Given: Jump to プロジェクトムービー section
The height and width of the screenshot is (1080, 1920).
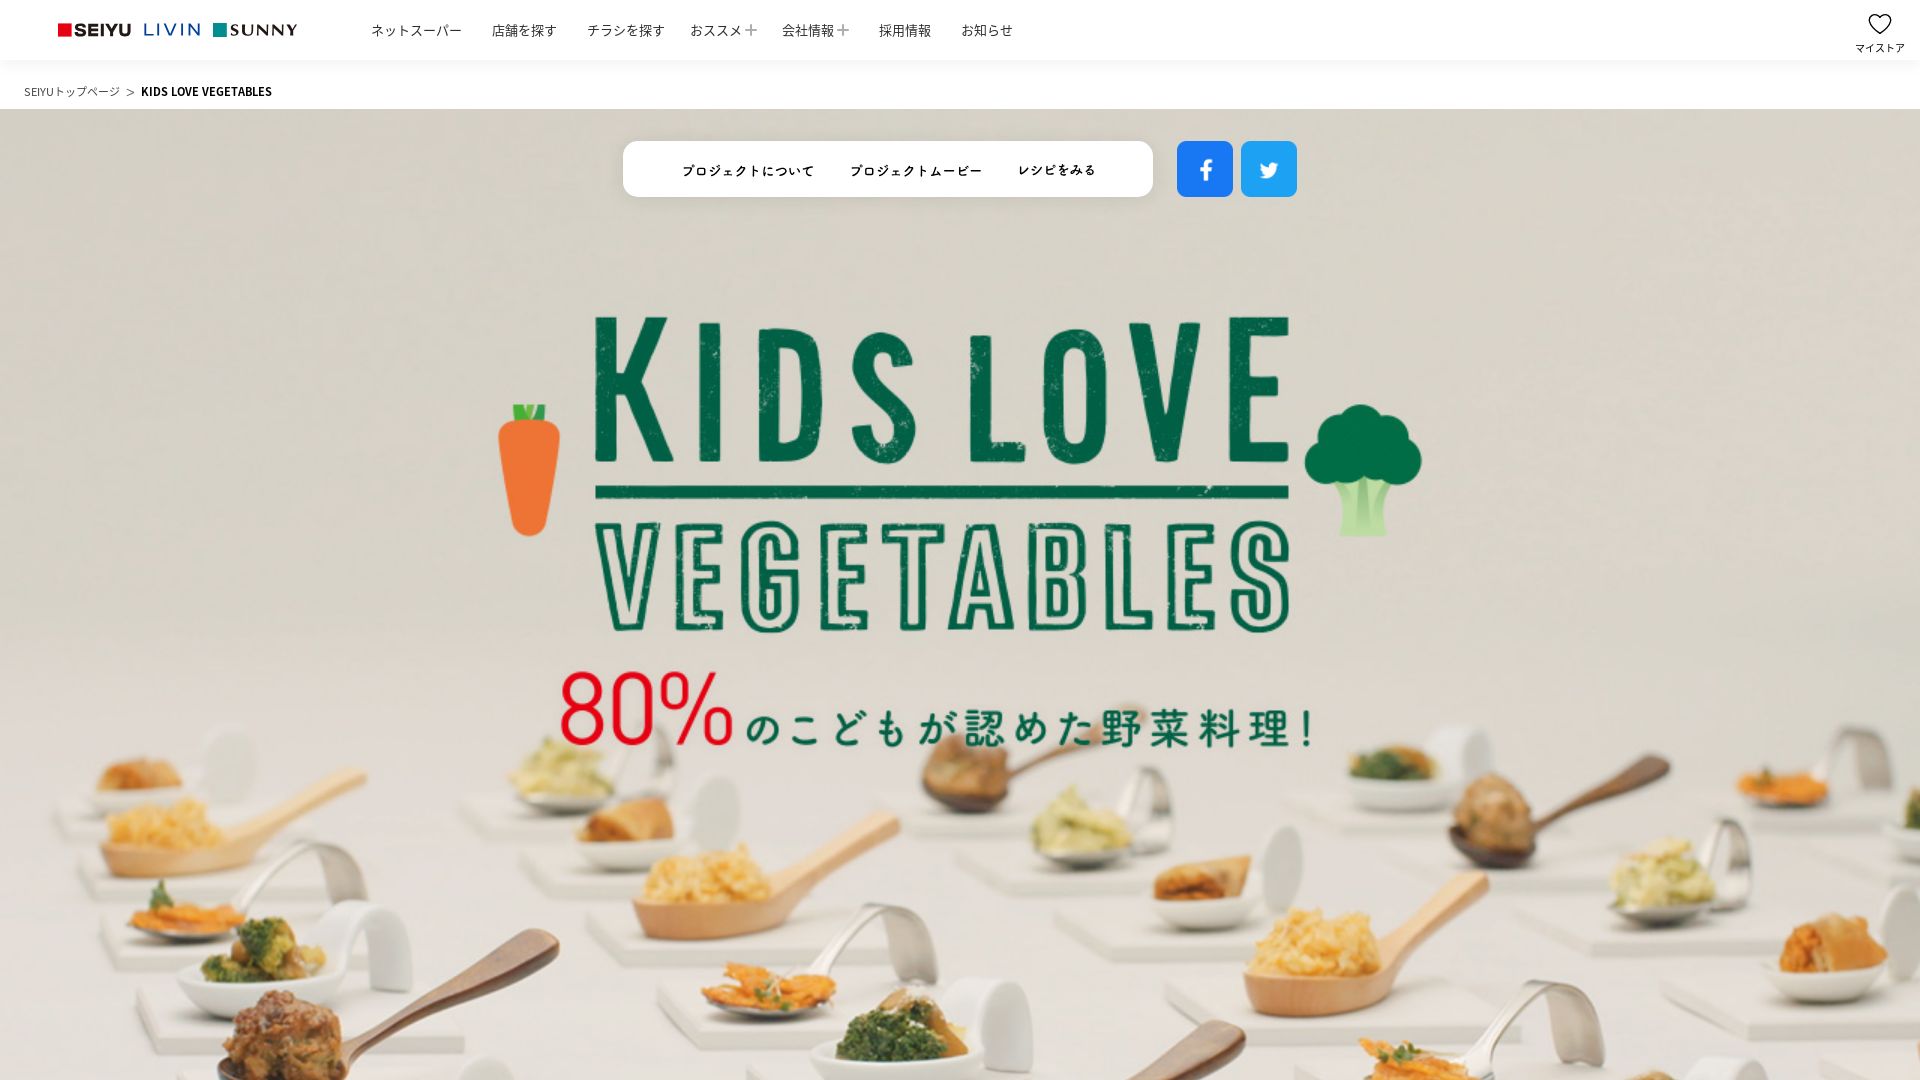Looking at the screenshot, I should coord(916,171).
